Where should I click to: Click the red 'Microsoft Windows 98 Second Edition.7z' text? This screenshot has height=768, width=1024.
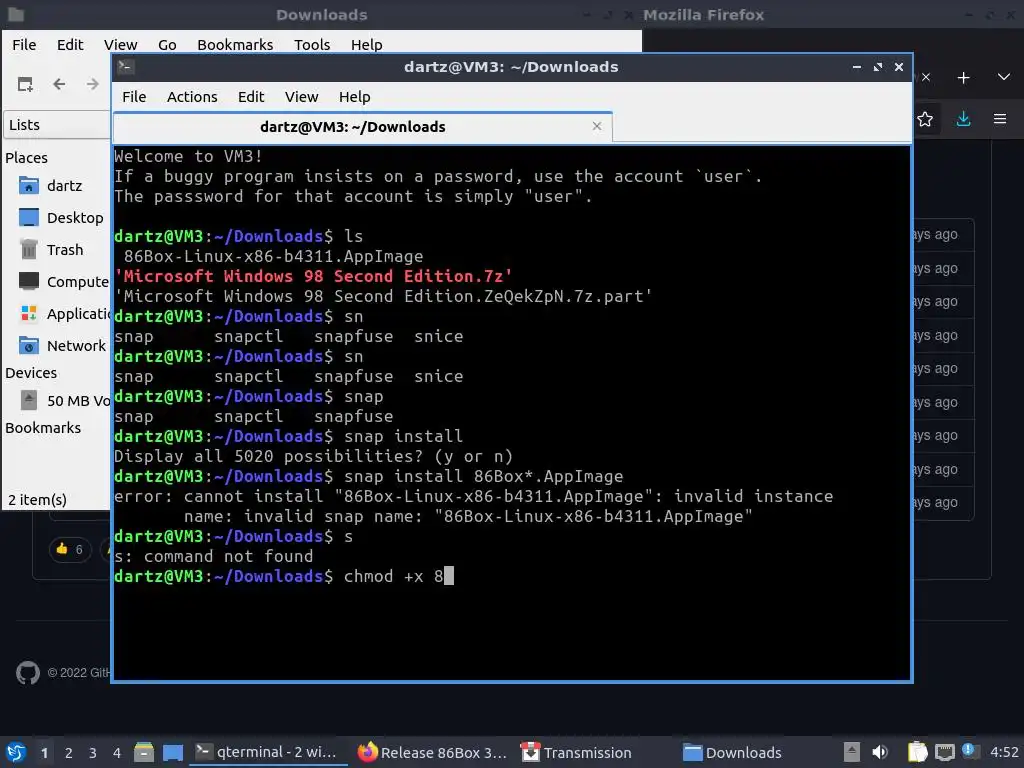313,276
